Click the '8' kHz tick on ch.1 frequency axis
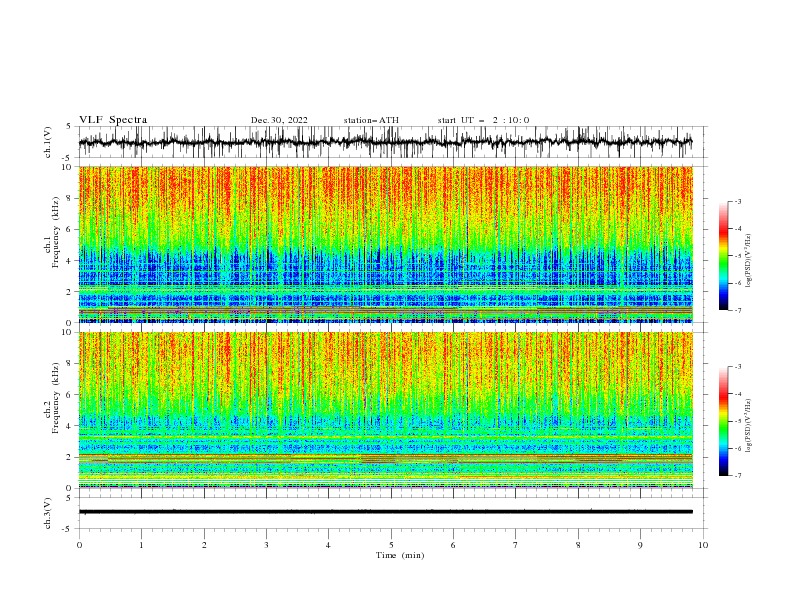Screen dimensions: 792x612 [69, 198]
